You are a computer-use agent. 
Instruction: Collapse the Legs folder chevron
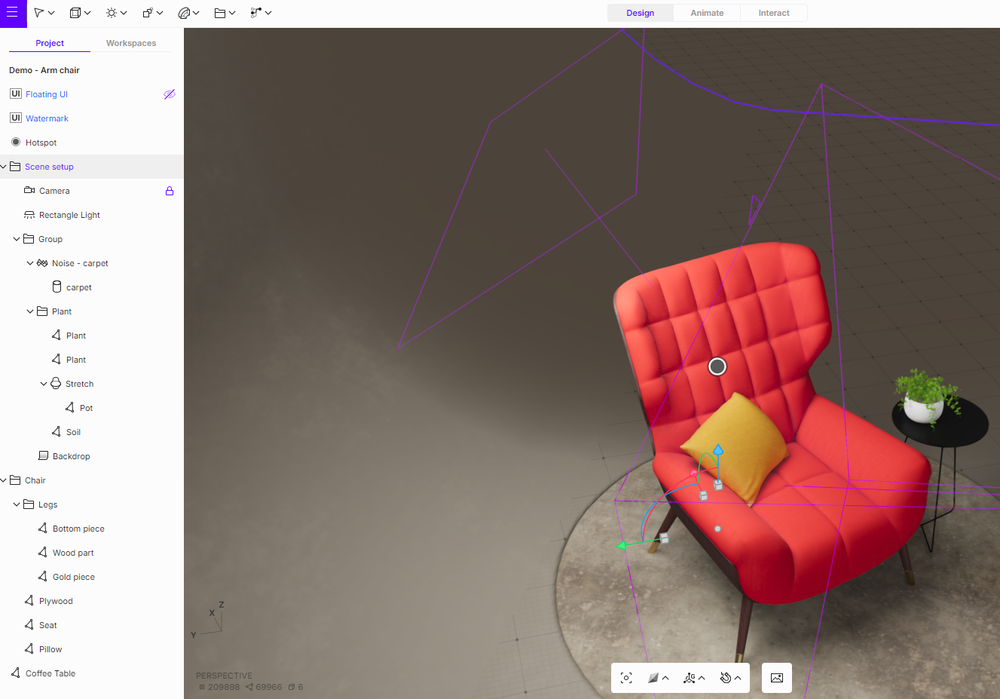[17, 504]
